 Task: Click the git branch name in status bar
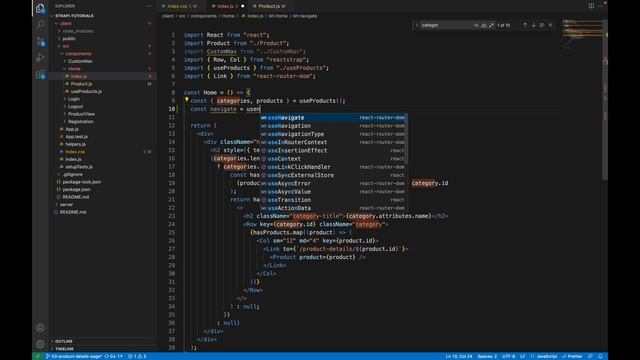click(x=74, y=356)
